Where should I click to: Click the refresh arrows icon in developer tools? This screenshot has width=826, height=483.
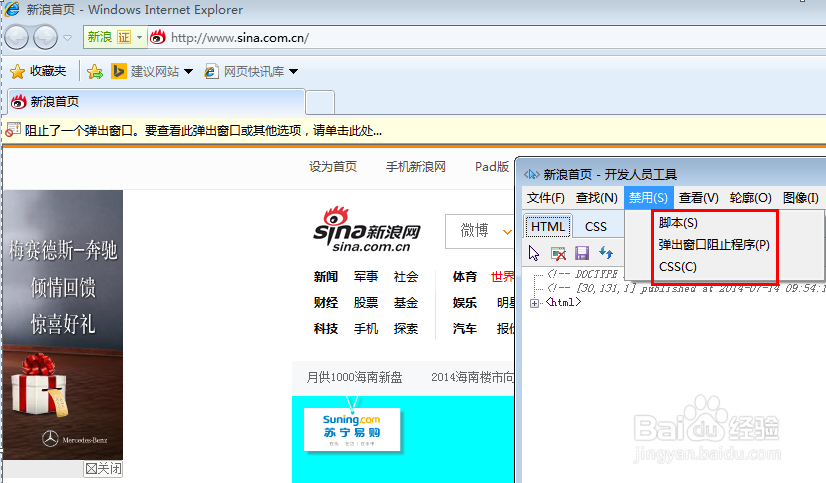pyautogui.click(x=606, y=253)
